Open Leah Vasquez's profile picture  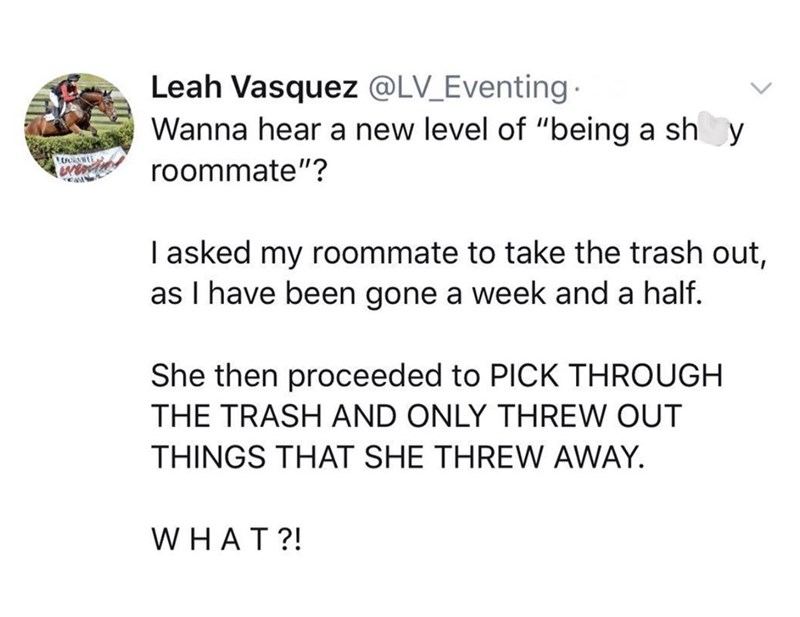coord(76,125)
